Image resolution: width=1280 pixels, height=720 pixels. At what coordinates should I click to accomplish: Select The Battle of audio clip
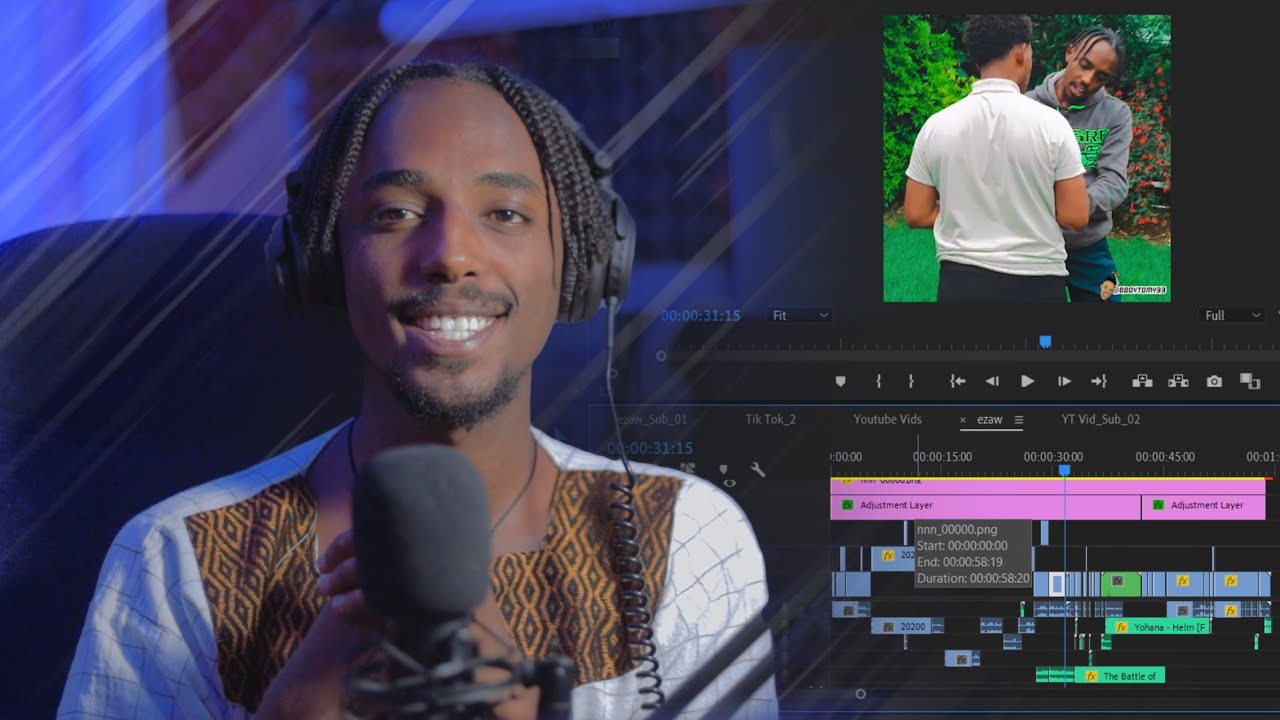pos(1119,676)
